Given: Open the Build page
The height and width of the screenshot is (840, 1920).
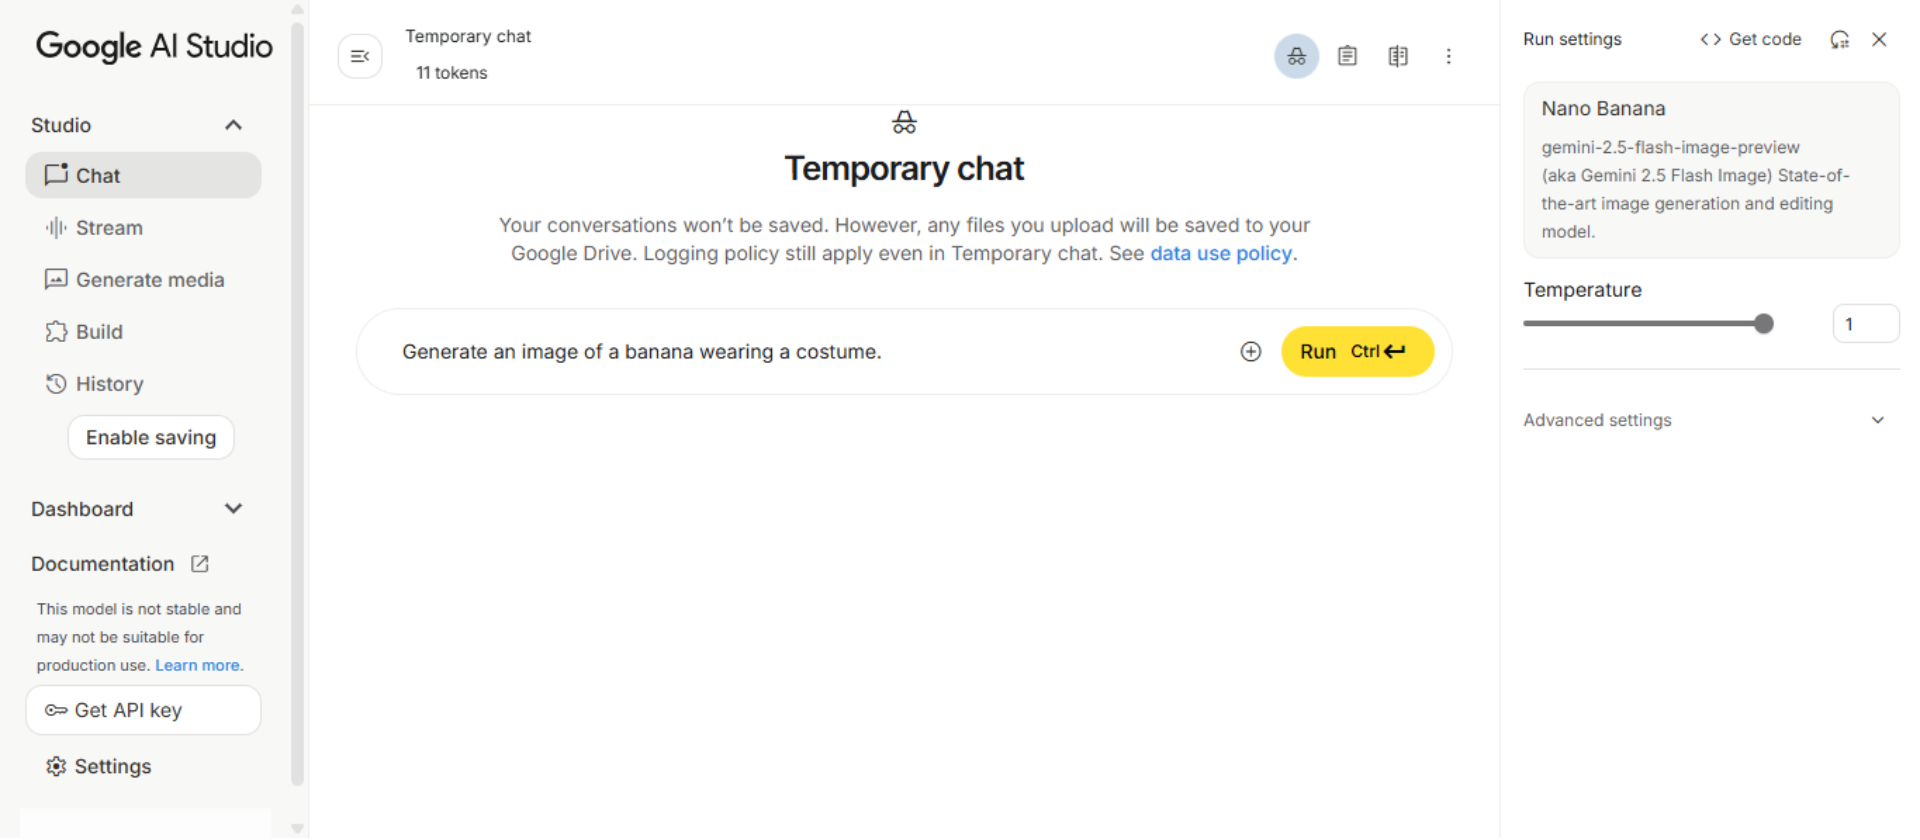Looking at the screenshot, I should pyautogui.click(x=98, y=332).
